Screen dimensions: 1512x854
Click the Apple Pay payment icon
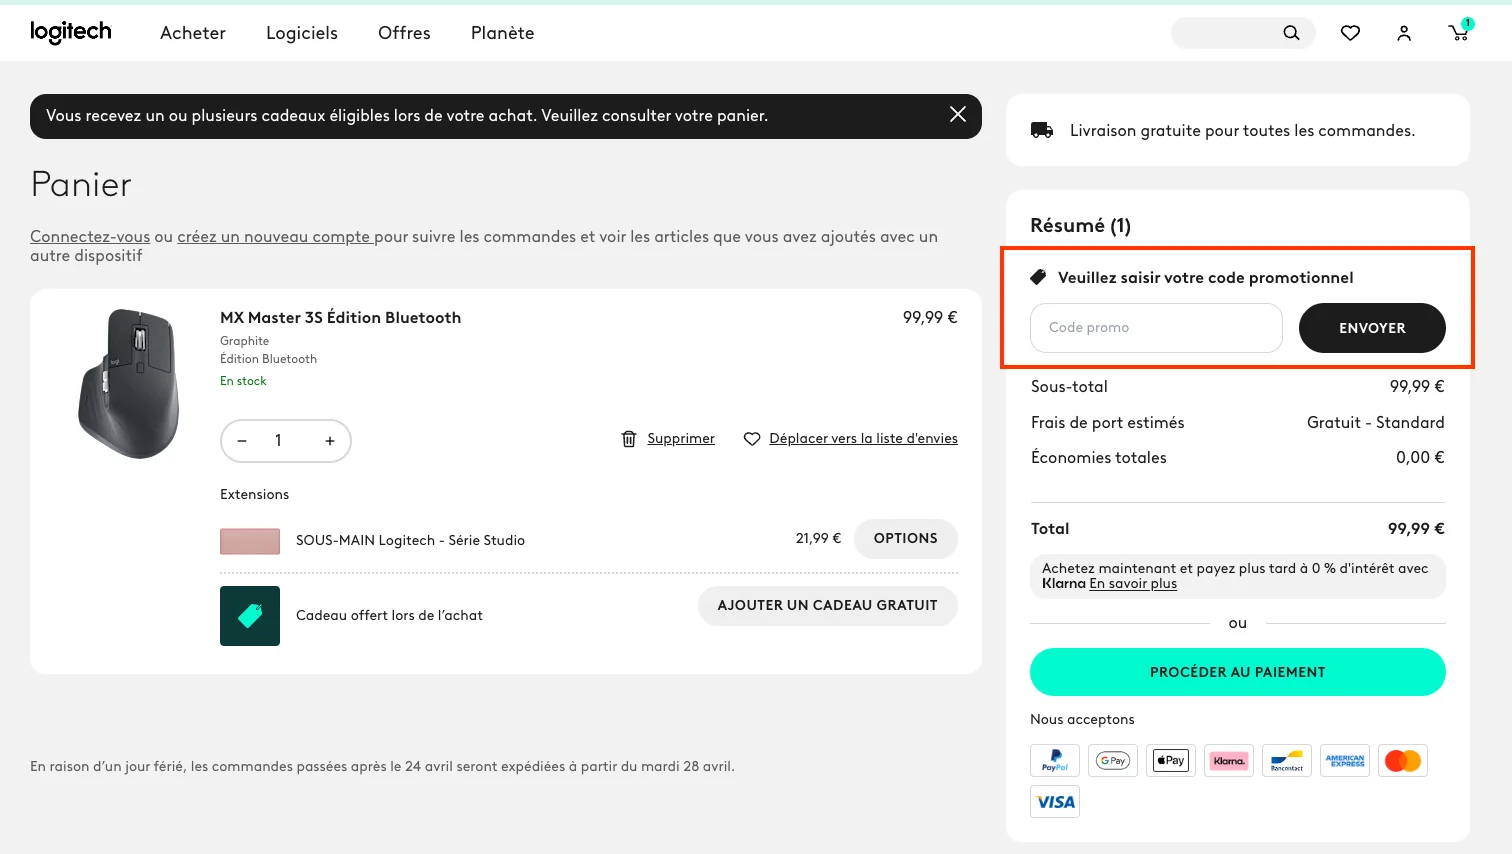click(1171, 761)
